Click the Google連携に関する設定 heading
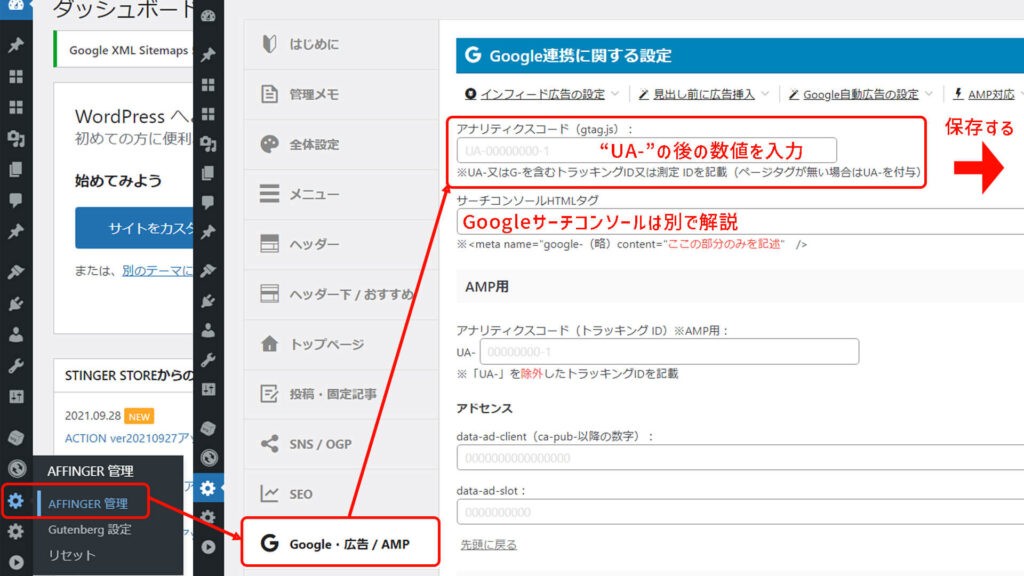Image resolution: width=1024 pixels, height=576 pixels. (581, 56)
